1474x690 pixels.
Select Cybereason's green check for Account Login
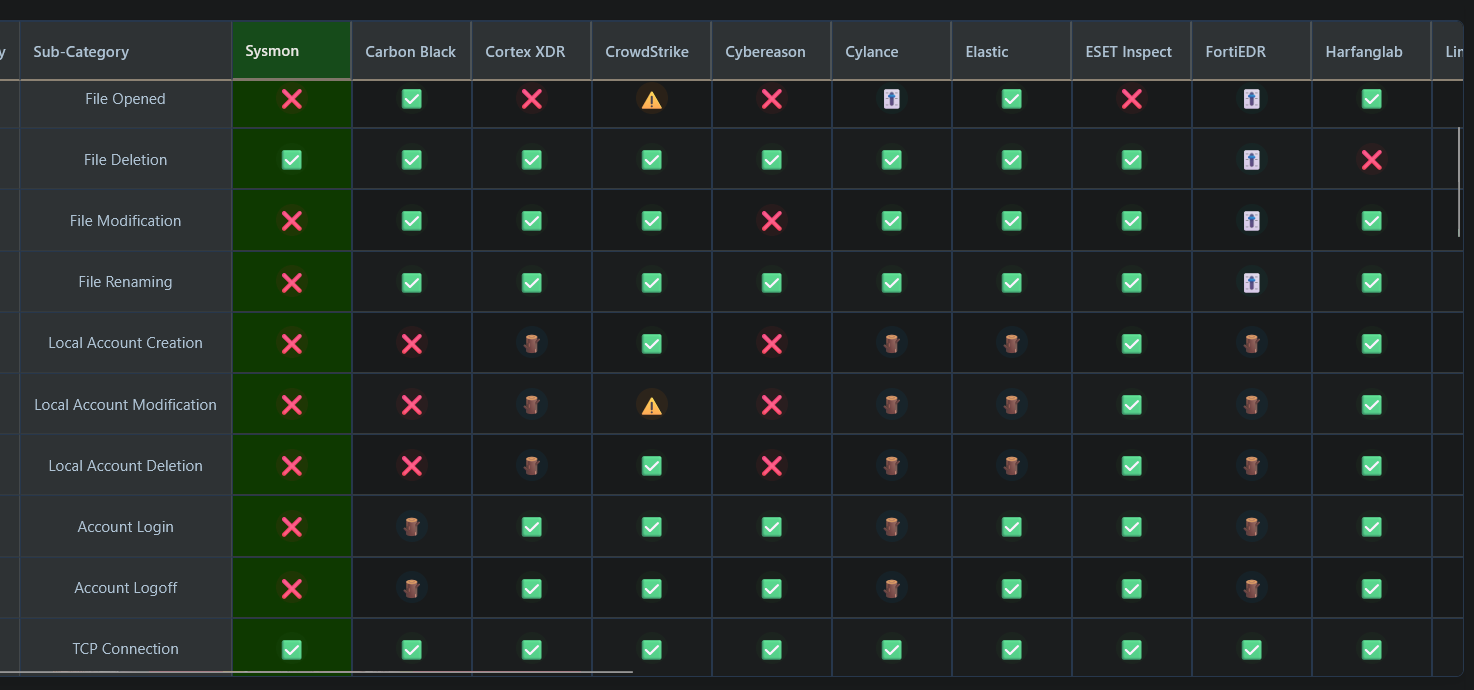point(772,527)
